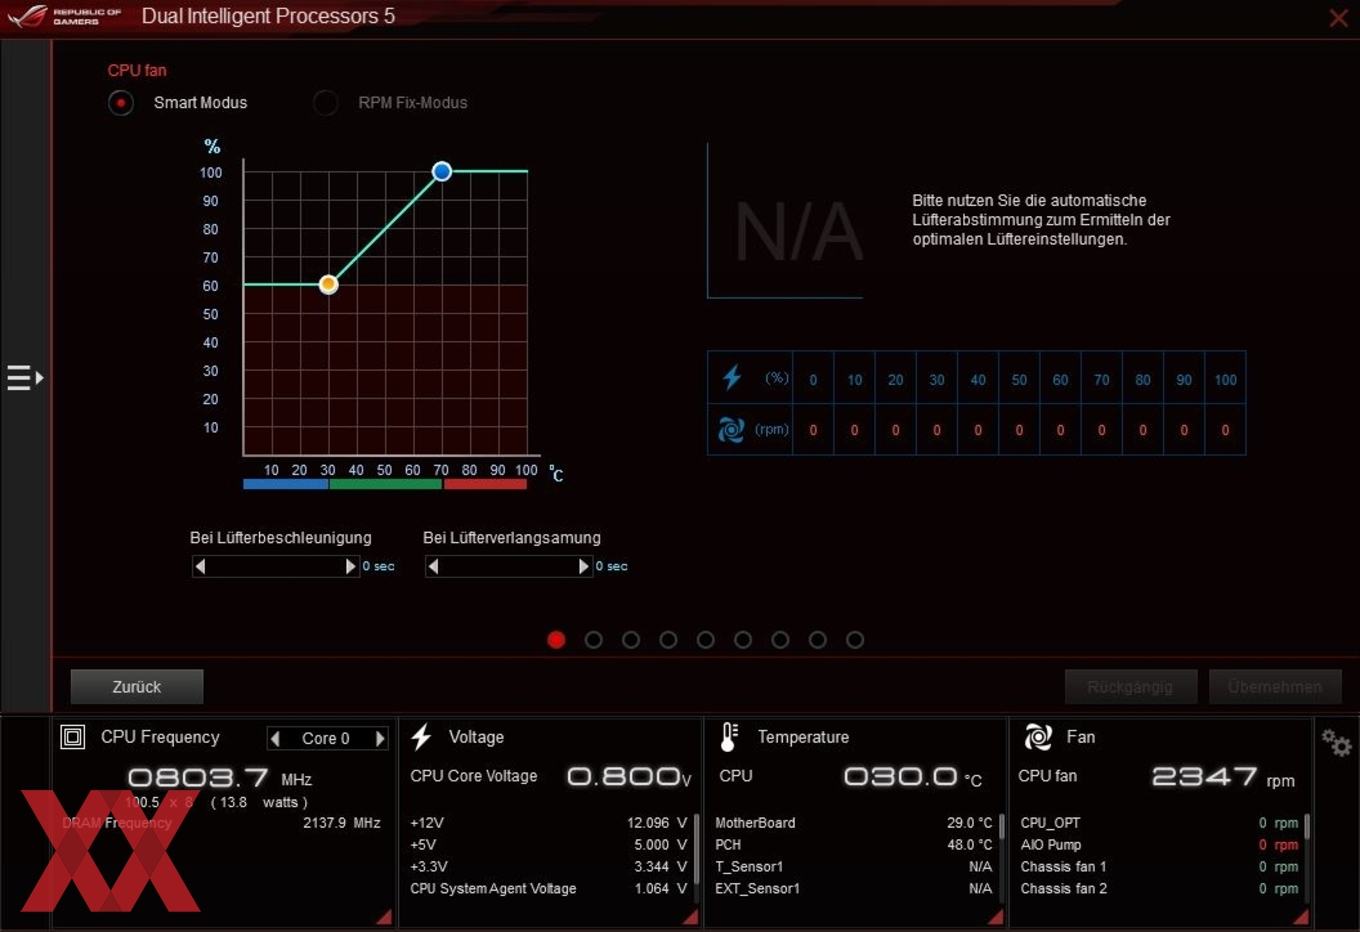Viewport: 1360px width, 932px height.
Task: Go to fourth fan page dot
Action: coord(669,640)
